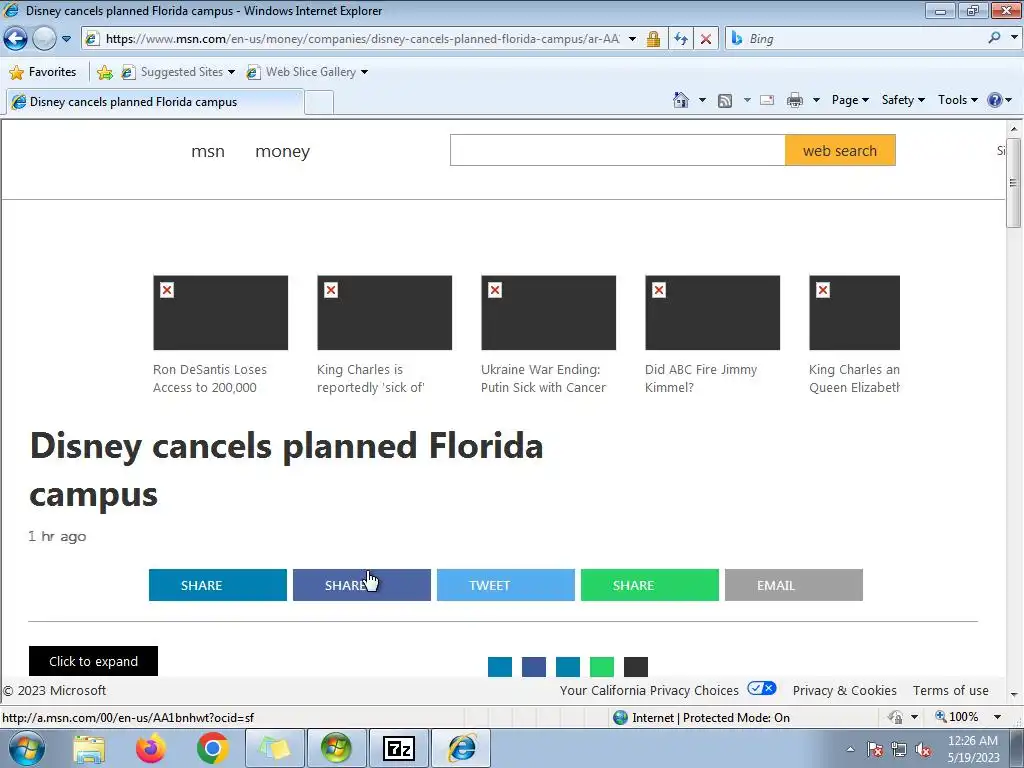The image size is (1024, 768).
Task: Click the security lock icon in address bar
Action: tap(653, 39)
